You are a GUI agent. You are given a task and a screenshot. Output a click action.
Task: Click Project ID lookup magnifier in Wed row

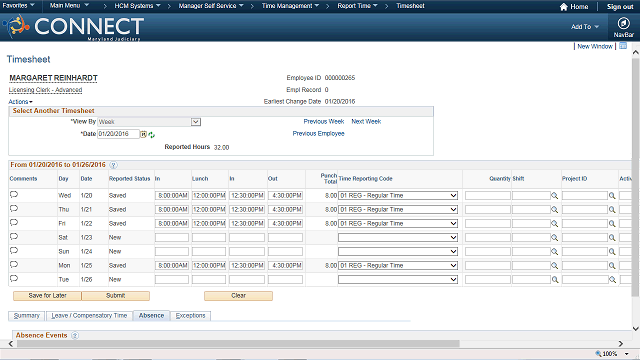coord(612,196)
